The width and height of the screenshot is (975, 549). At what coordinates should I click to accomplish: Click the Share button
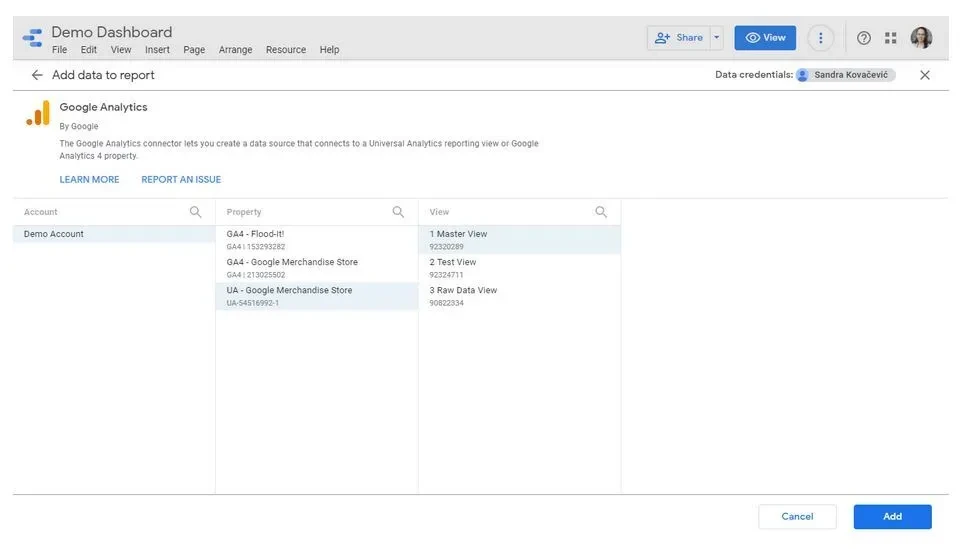678,38
